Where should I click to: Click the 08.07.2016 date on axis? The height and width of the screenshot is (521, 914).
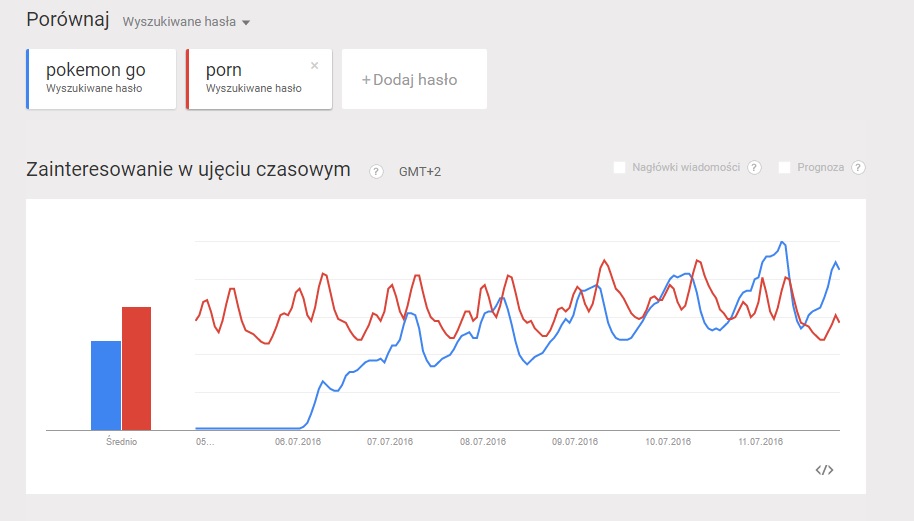[483, 442]
